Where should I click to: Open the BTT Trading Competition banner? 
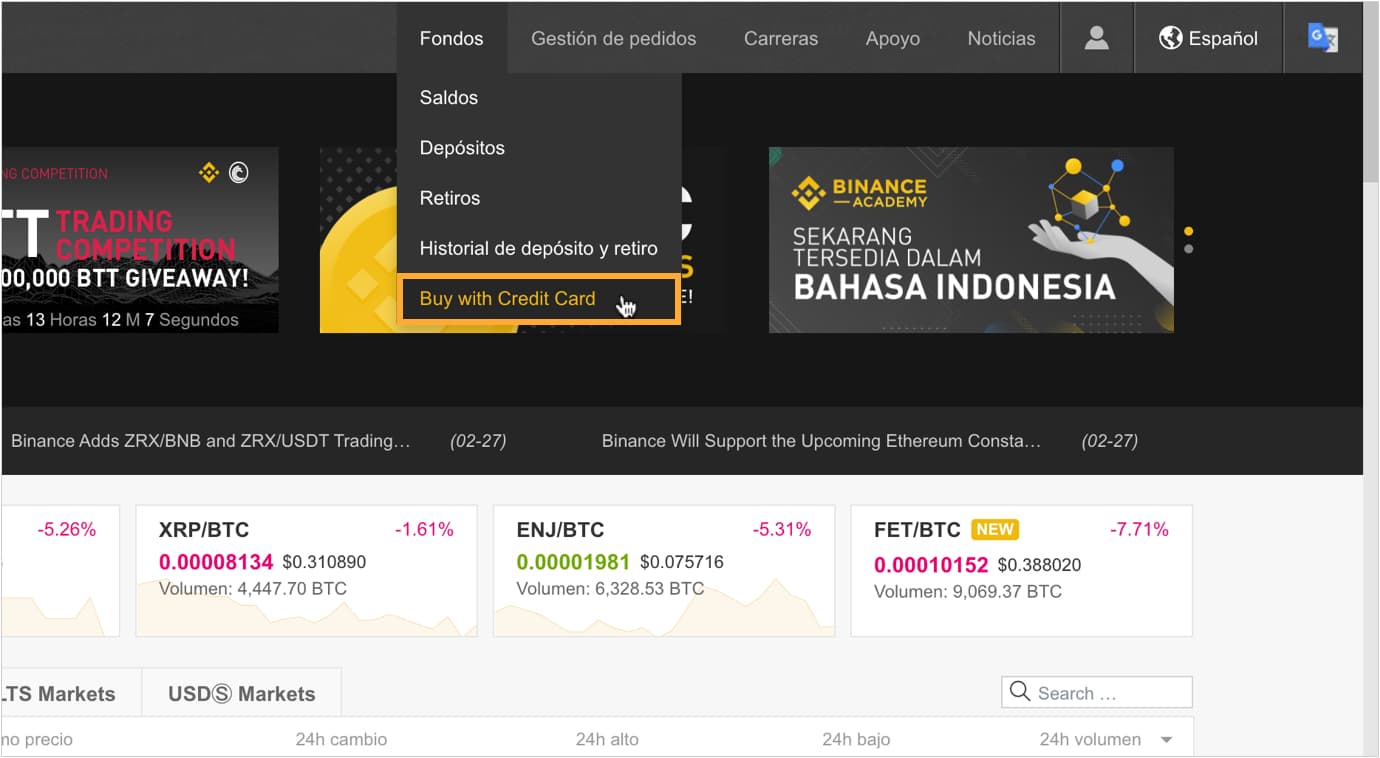[x=140, y=240]
